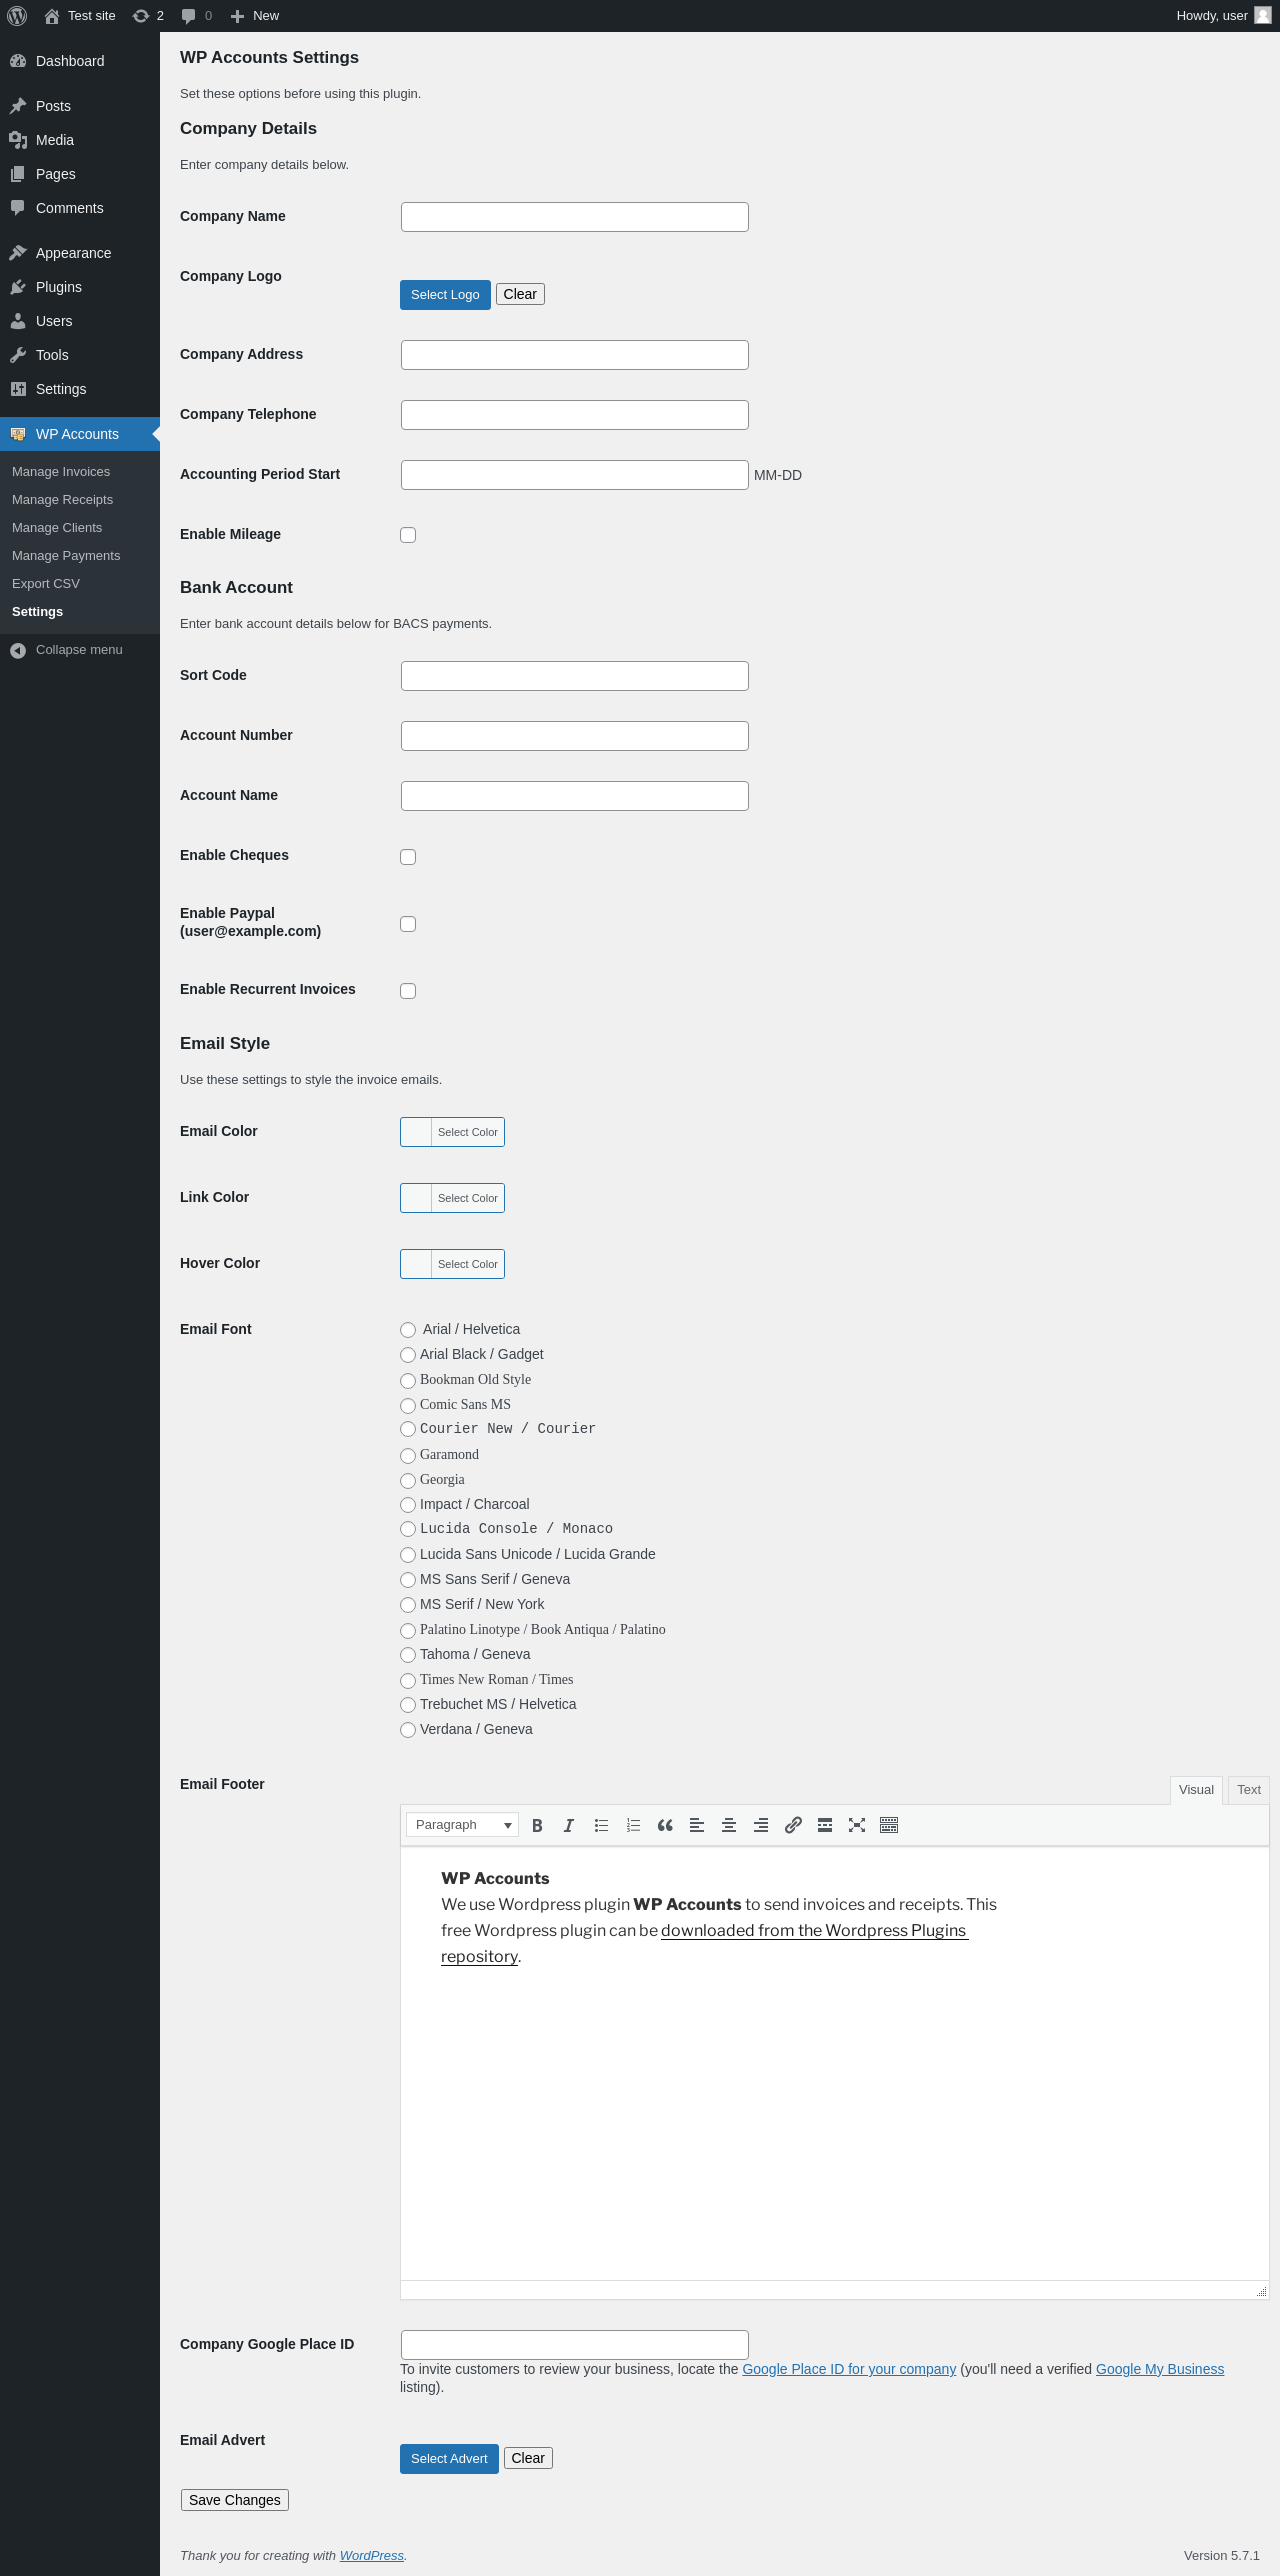Image resolution: width=1280 pixels, height=2576 pixels.
Task: Select Trebuchet MS / Helvetica font
Action: pos(408,1705)
